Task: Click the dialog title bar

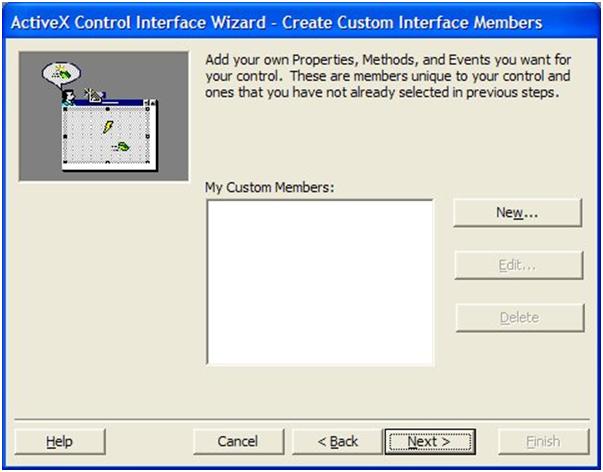Action: (x=301, y=21)
